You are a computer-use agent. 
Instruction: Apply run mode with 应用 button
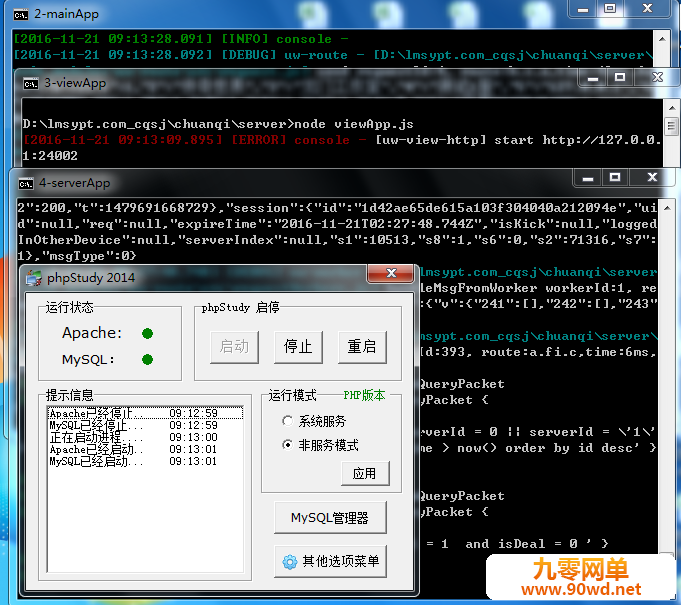(x=365, y=473)
